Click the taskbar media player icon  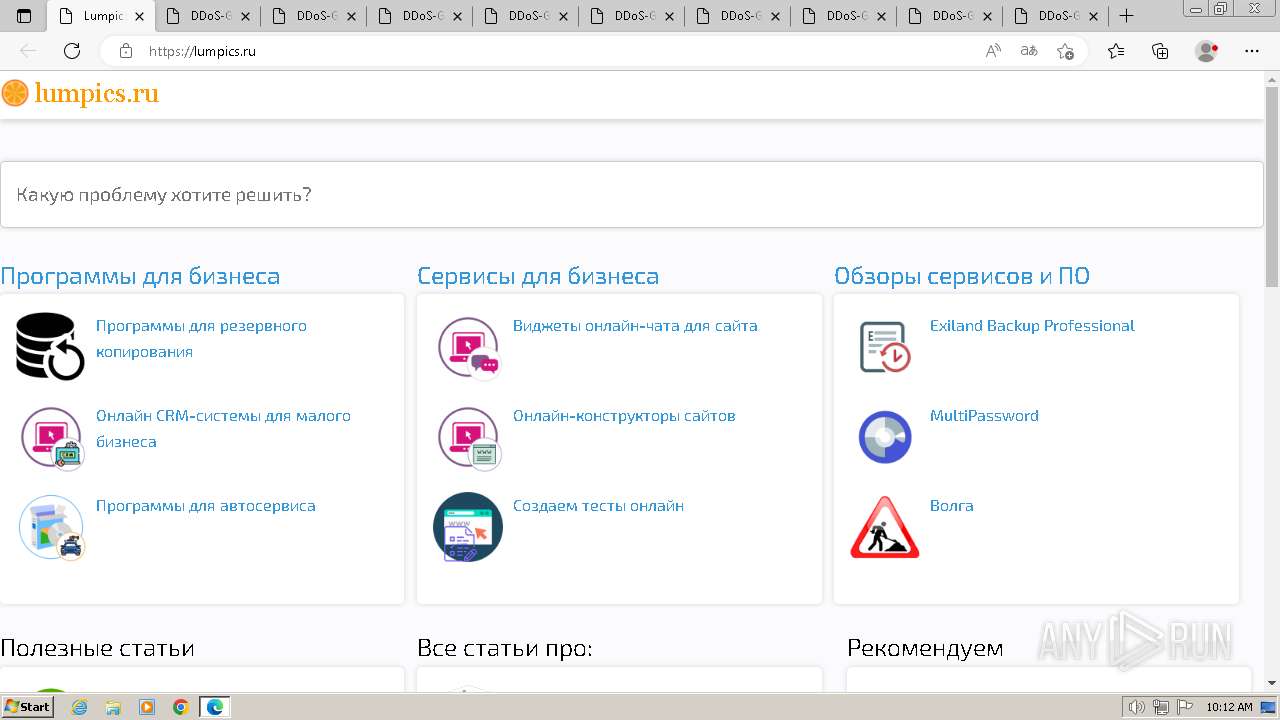click(x=147, y=707)
